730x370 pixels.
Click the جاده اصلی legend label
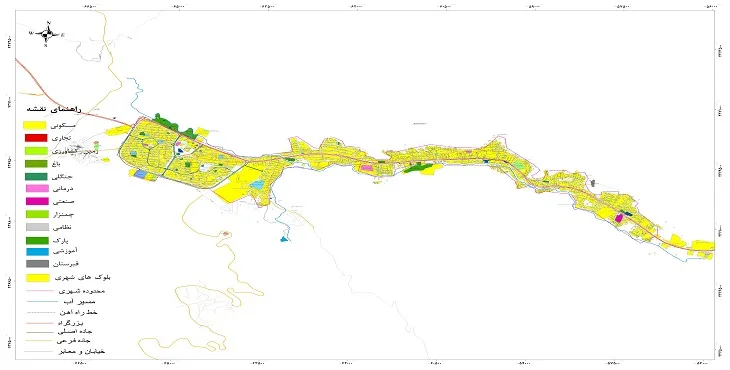74,332
